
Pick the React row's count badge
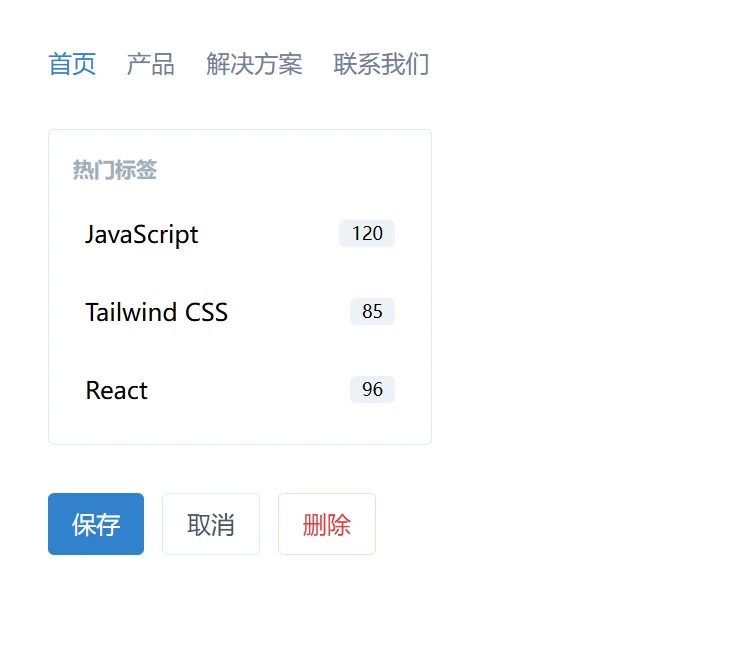[372, 390]
